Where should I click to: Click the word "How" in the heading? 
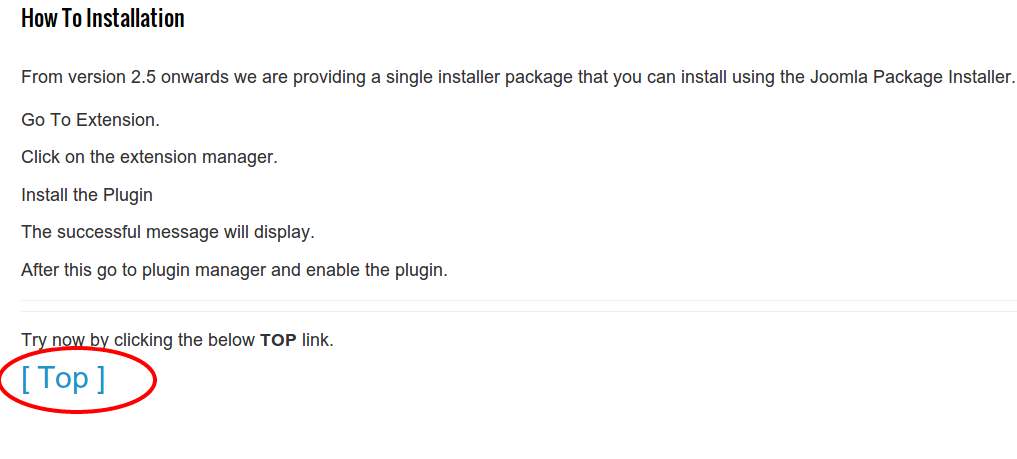click(37, 18)
